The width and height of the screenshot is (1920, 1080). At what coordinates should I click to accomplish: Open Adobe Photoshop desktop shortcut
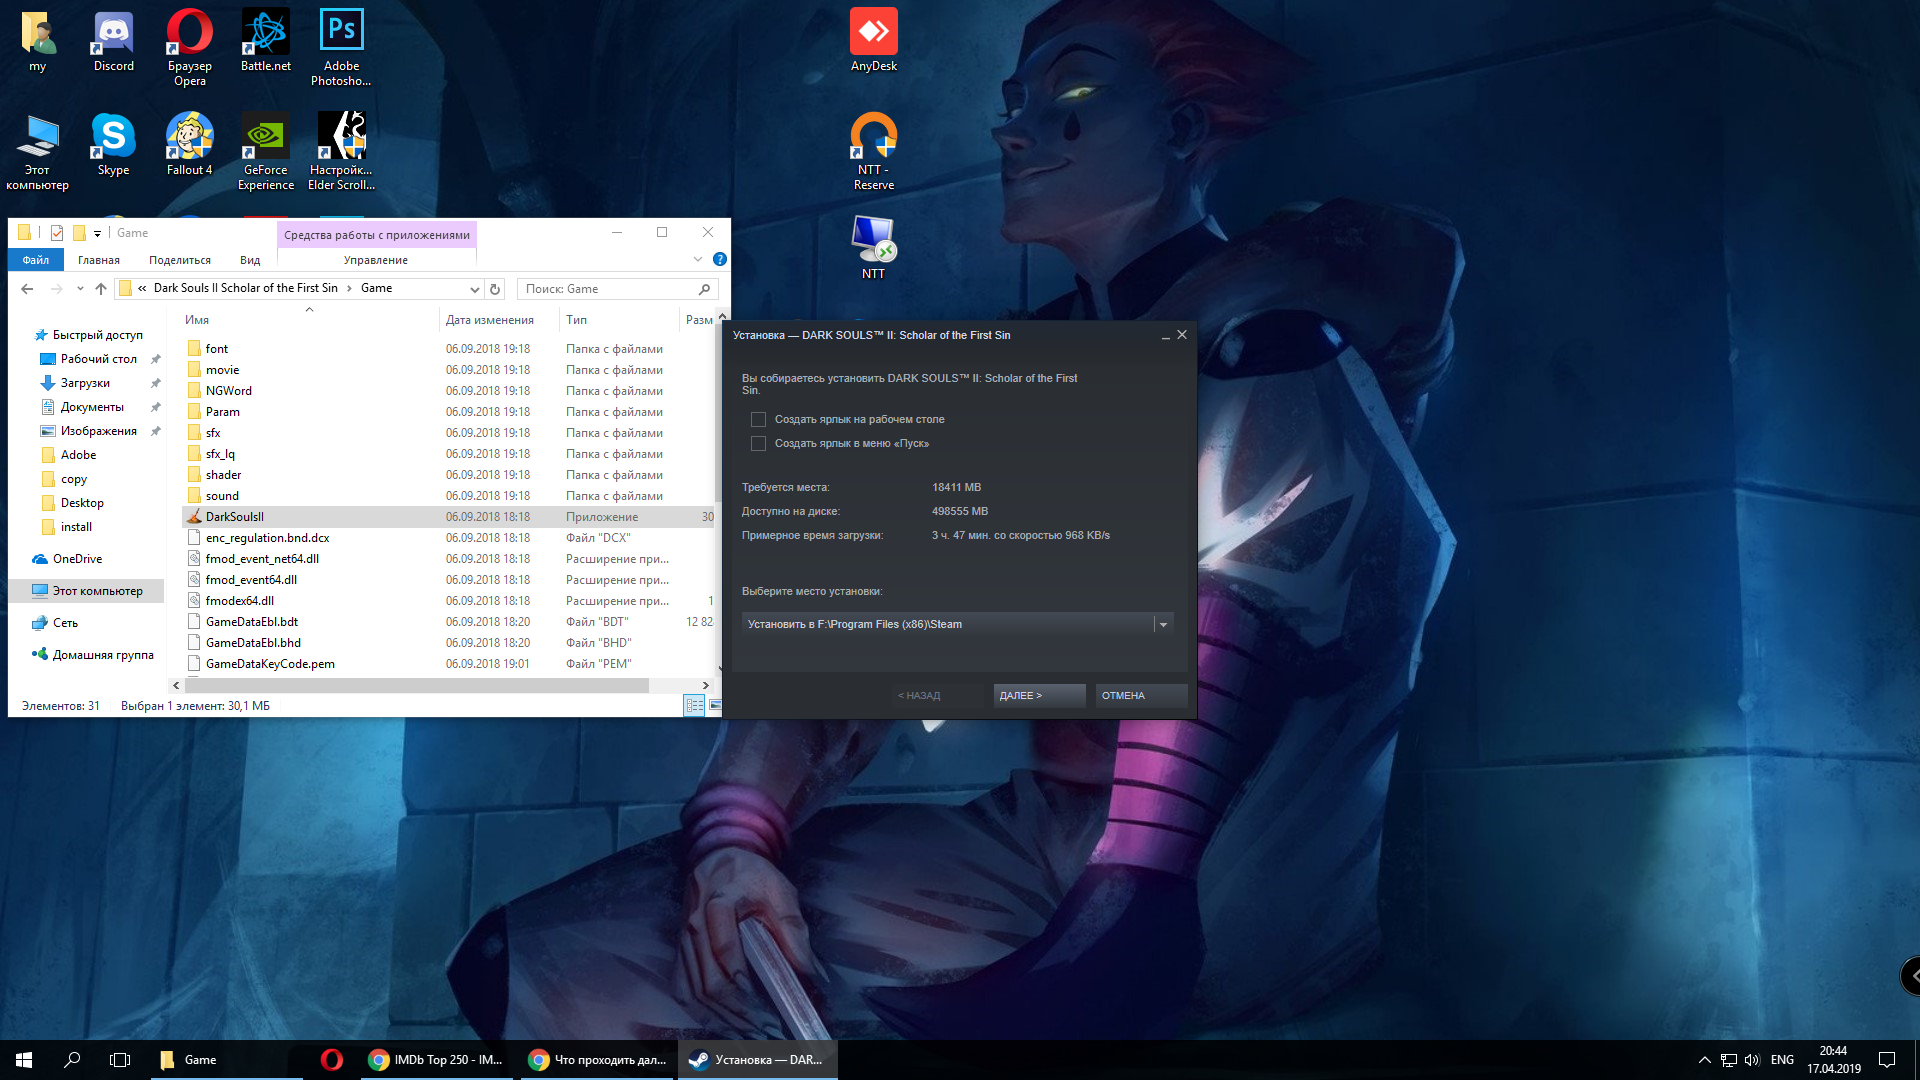pyautogui.click(x=341, y=48)
